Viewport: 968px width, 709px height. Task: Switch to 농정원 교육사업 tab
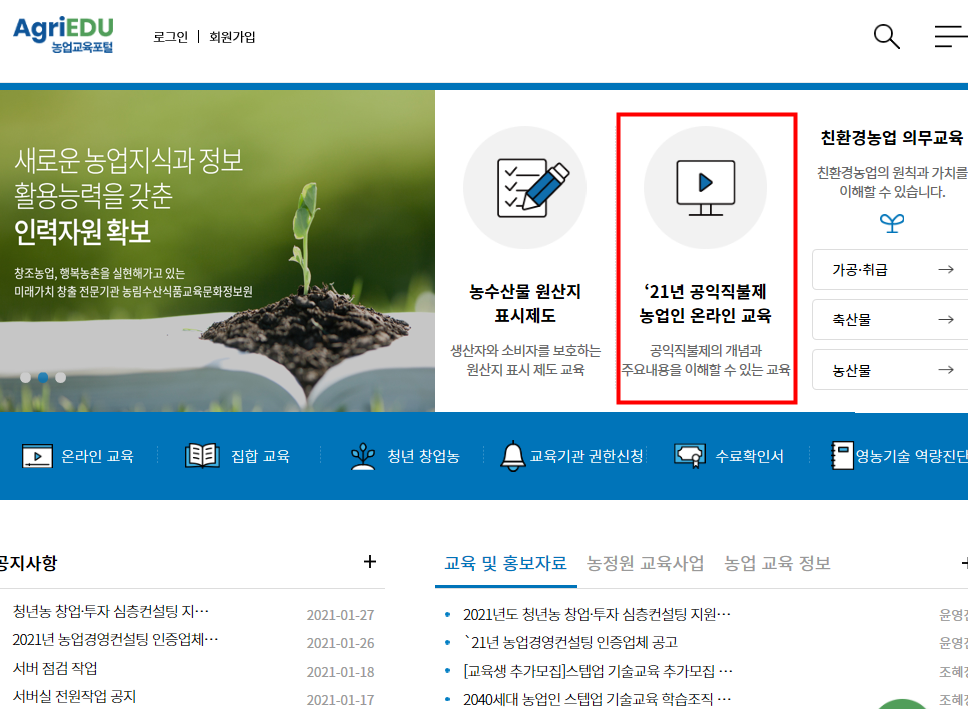click(x=645, y=563)
